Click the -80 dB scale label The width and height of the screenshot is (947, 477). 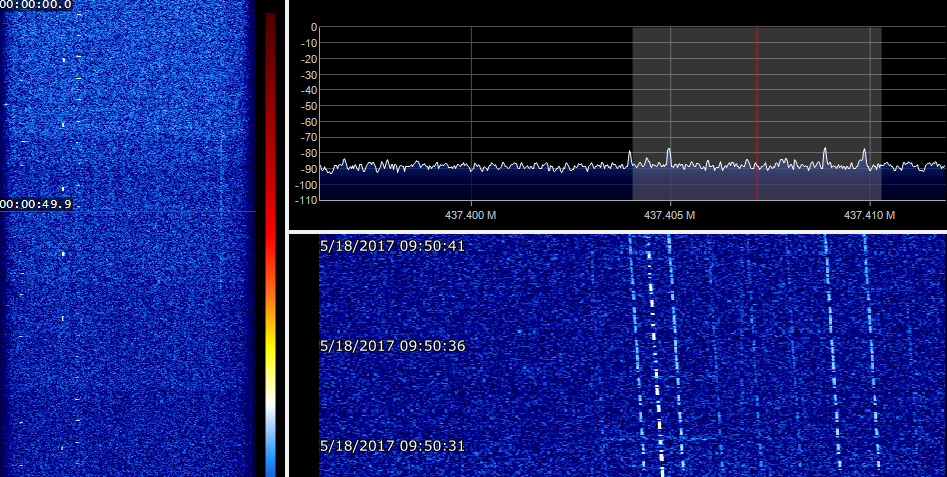coord(309,153)
